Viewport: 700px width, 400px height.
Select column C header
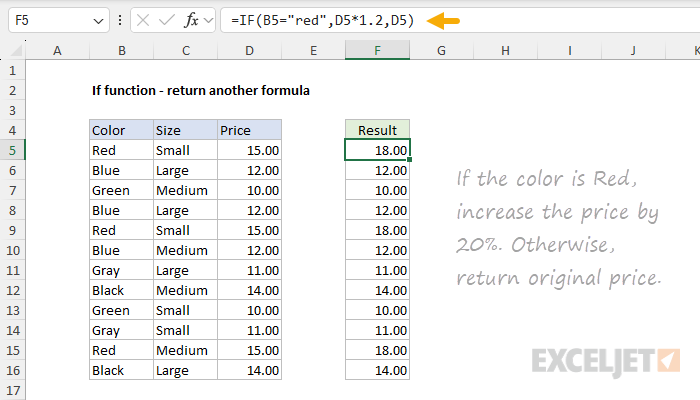186,51
